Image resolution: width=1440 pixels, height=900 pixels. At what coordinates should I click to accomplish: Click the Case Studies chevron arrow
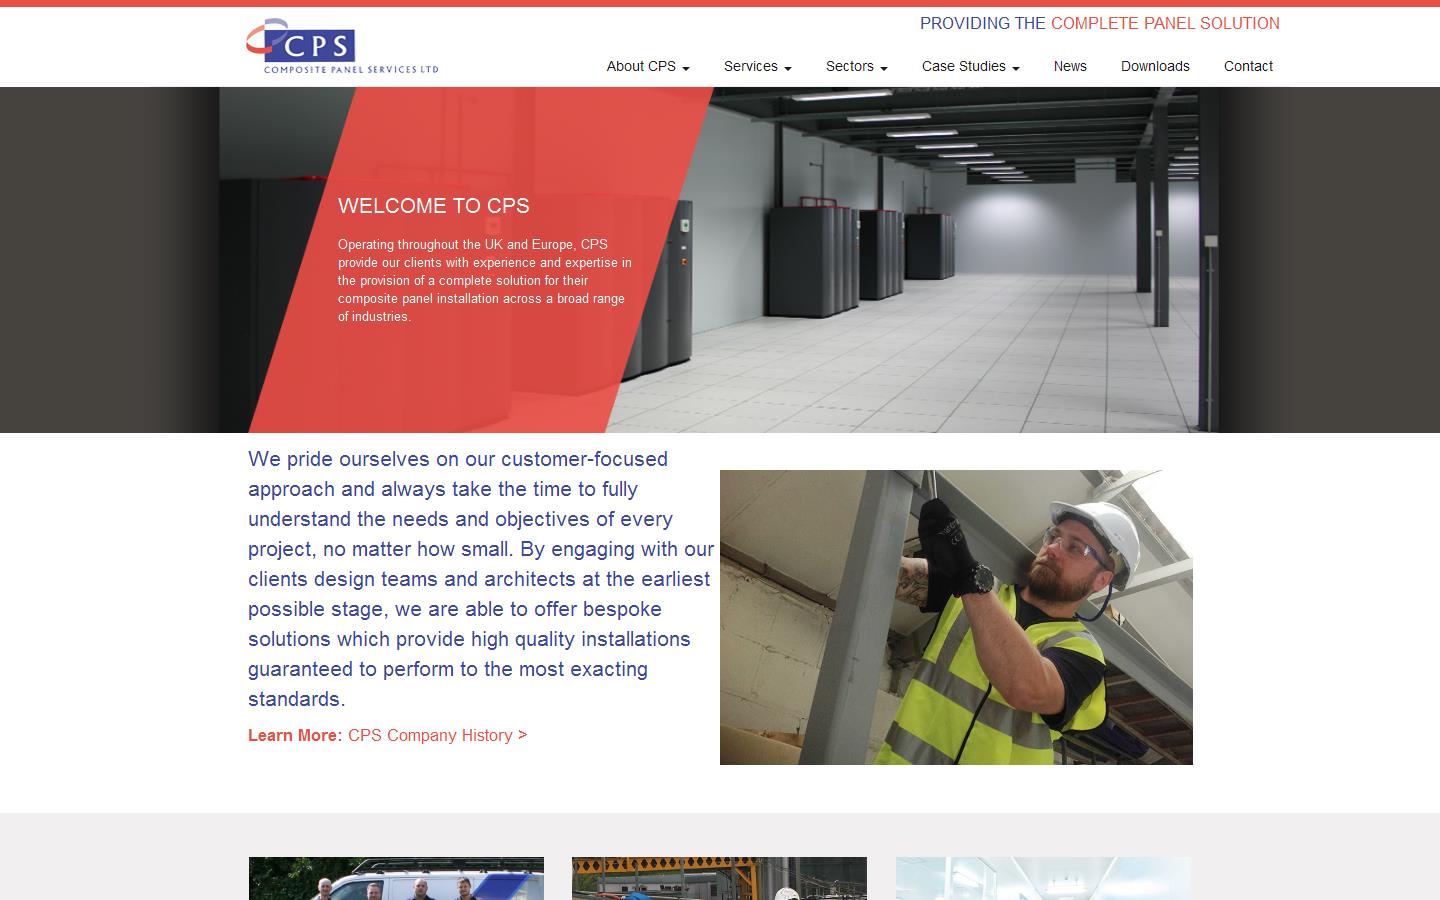click(1016, 69)
